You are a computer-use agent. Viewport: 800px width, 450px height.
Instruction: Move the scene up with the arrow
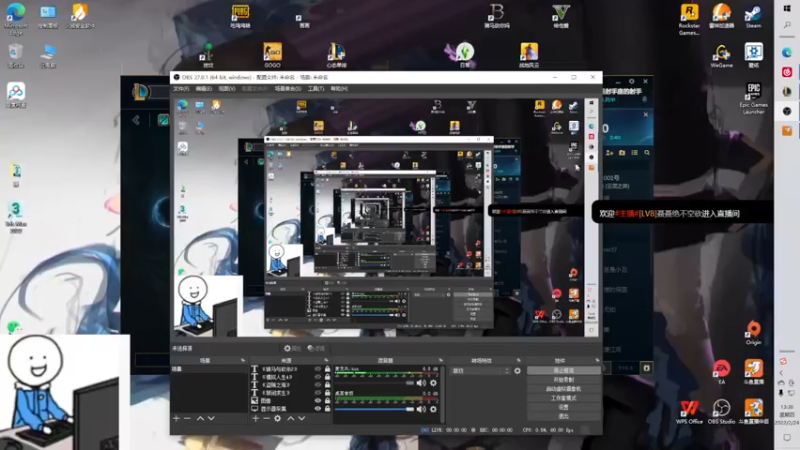200,418
